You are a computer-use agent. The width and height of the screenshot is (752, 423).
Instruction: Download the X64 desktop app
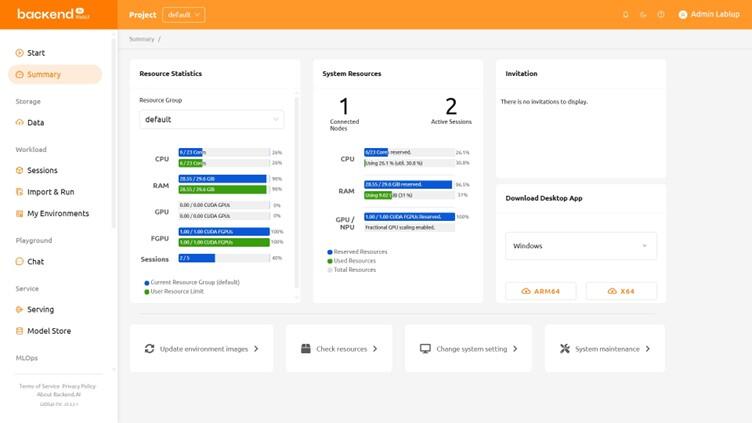(x=622, y=291)
